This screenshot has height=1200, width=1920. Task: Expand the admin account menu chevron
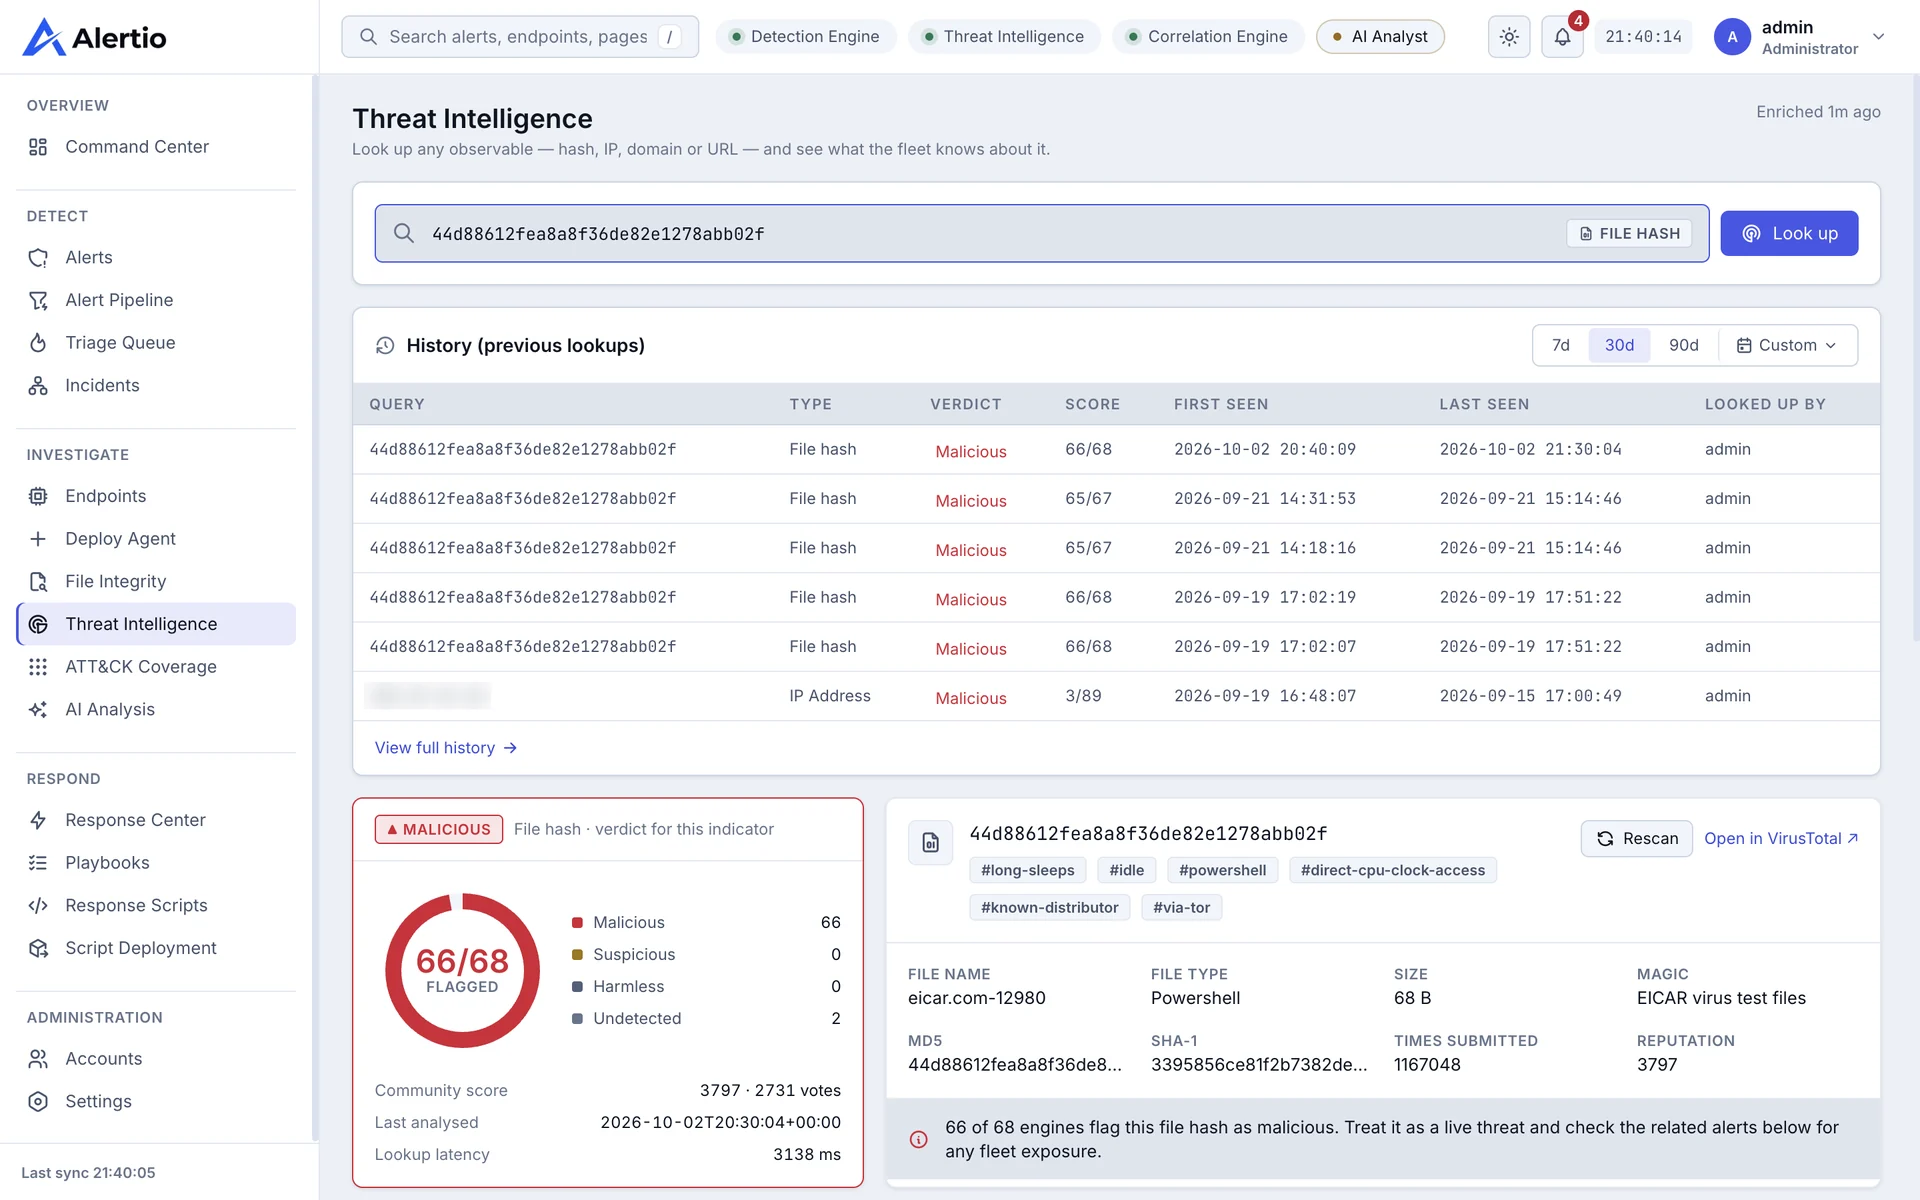pyautogui.click(x=1879, y=37)
